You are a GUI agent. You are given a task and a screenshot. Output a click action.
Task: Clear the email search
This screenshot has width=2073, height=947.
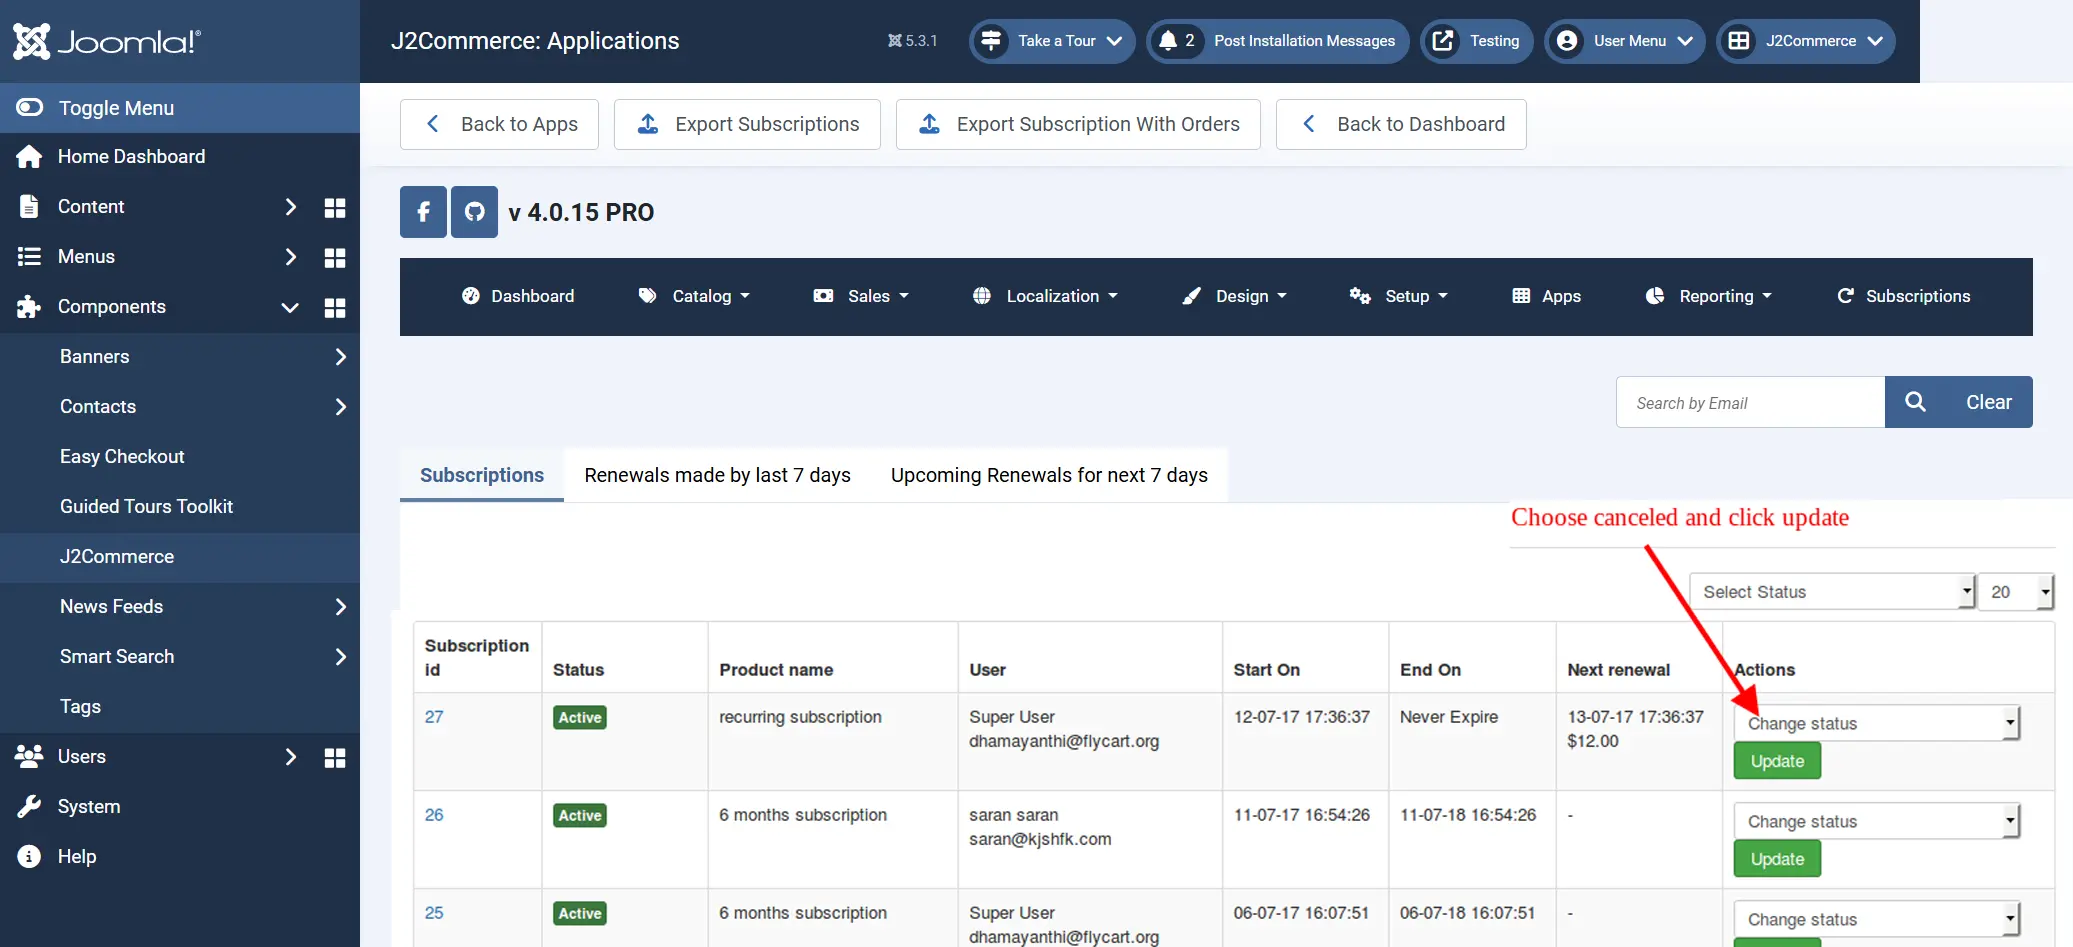click(1989, 402)
